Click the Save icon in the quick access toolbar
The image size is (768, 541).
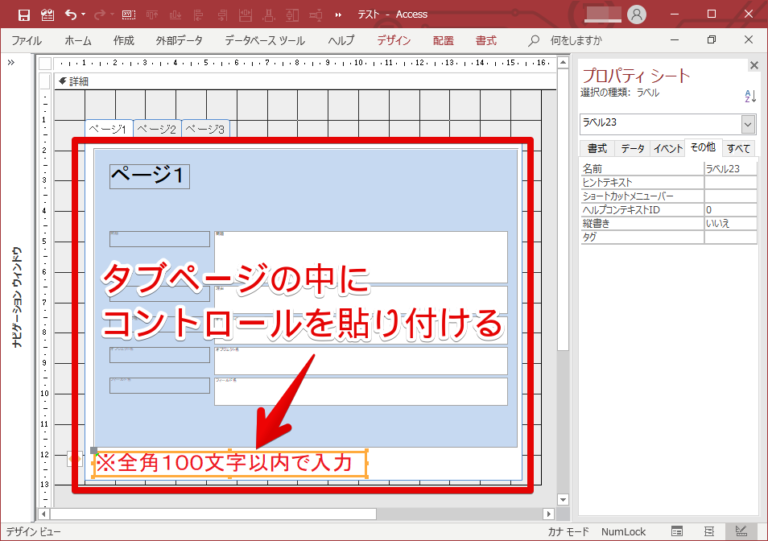click(x=24, y=15)
